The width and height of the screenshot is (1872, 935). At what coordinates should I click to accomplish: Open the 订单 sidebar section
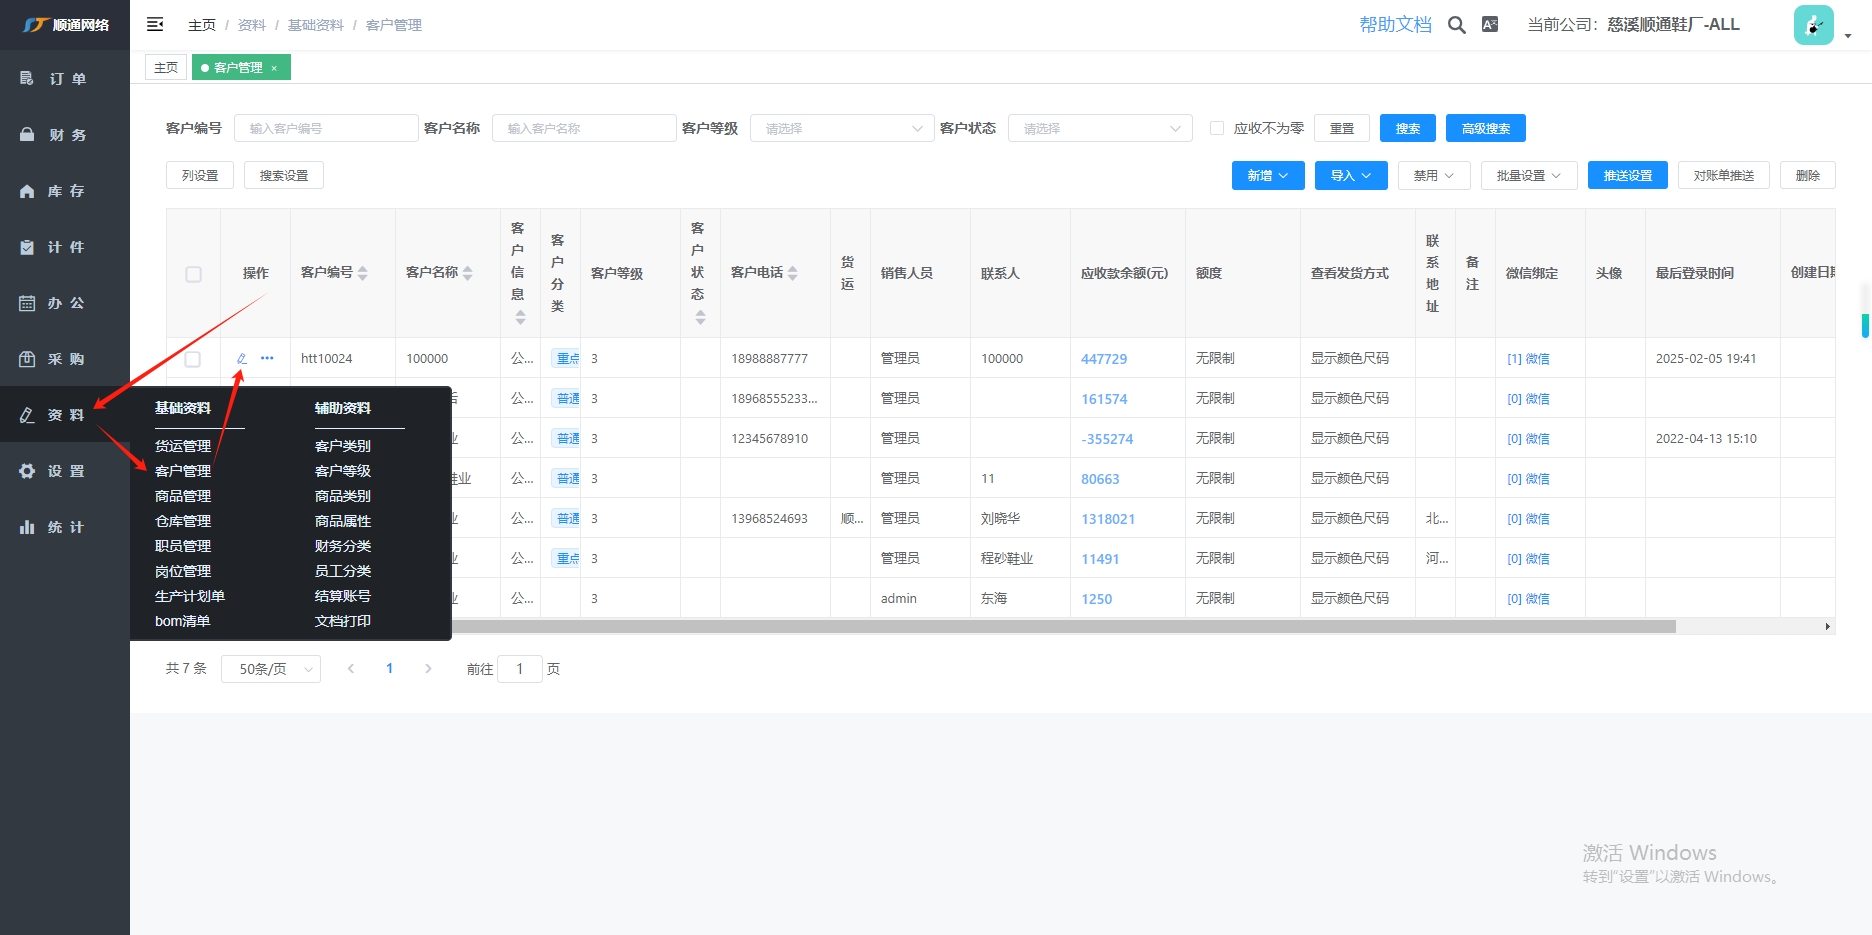tap(65, 78)
